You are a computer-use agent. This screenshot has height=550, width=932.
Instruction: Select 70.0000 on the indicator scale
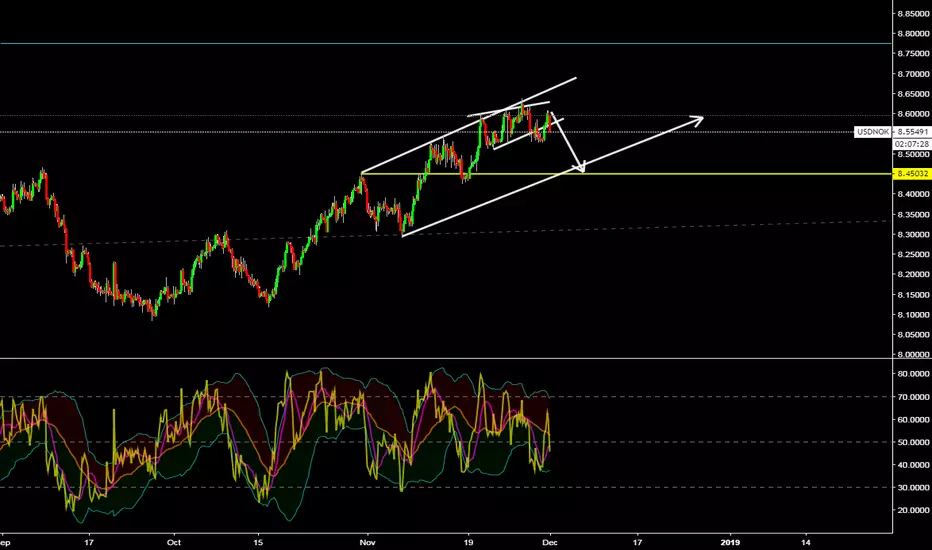[914, 397]
